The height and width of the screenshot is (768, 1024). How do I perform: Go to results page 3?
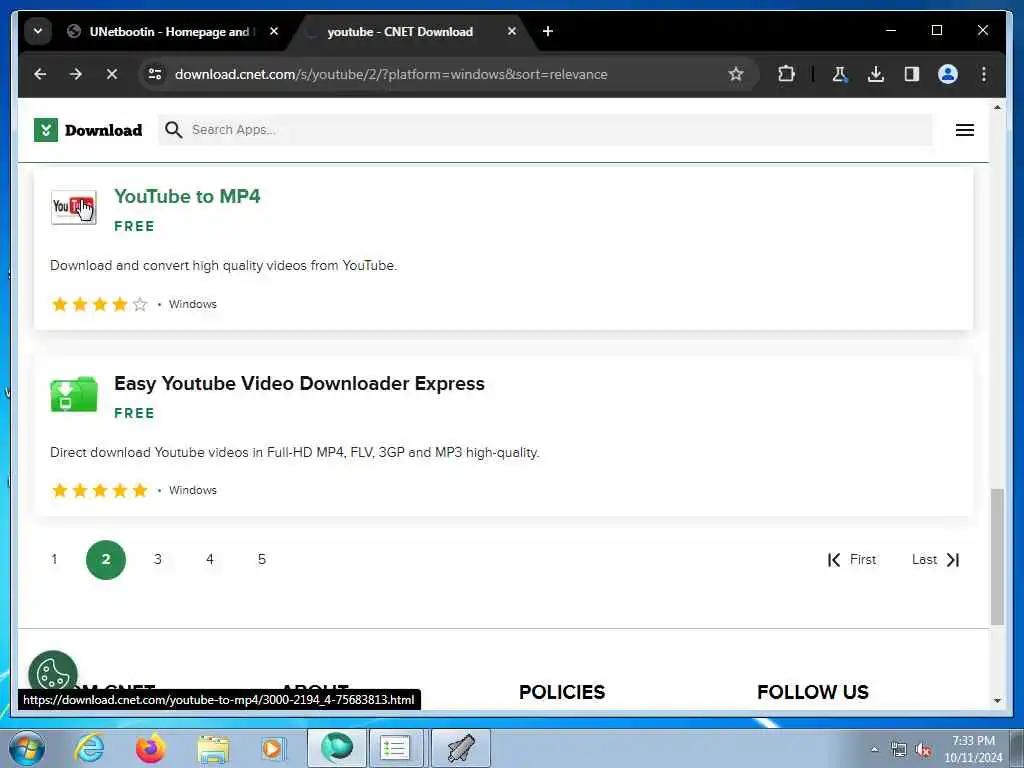[x=157, y=560]
